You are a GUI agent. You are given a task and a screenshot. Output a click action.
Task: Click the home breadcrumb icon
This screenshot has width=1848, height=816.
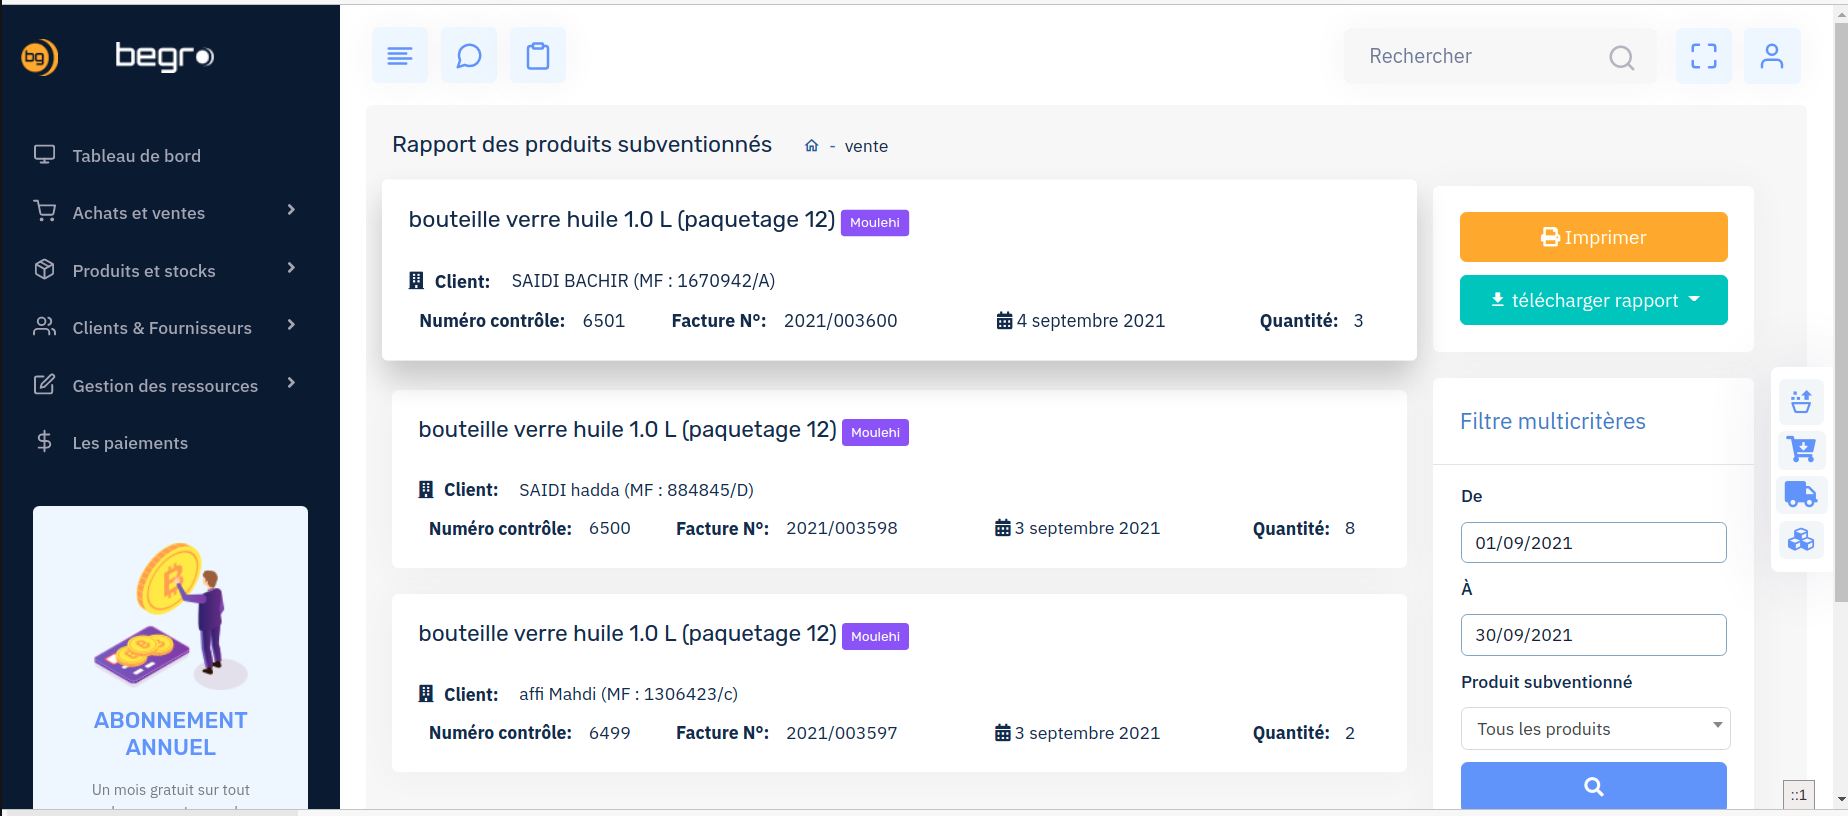[x=812, y=146]
